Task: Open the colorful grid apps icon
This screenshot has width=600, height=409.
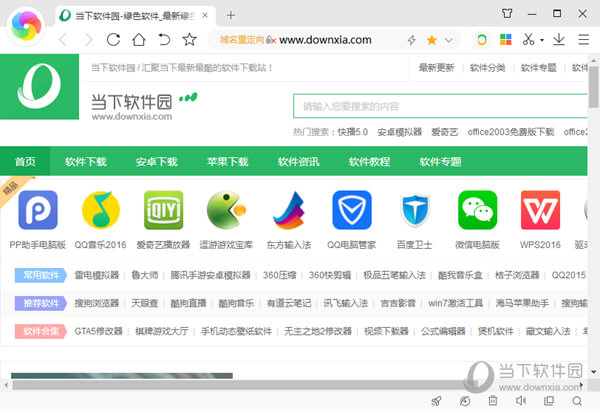Action: (506, 40)
